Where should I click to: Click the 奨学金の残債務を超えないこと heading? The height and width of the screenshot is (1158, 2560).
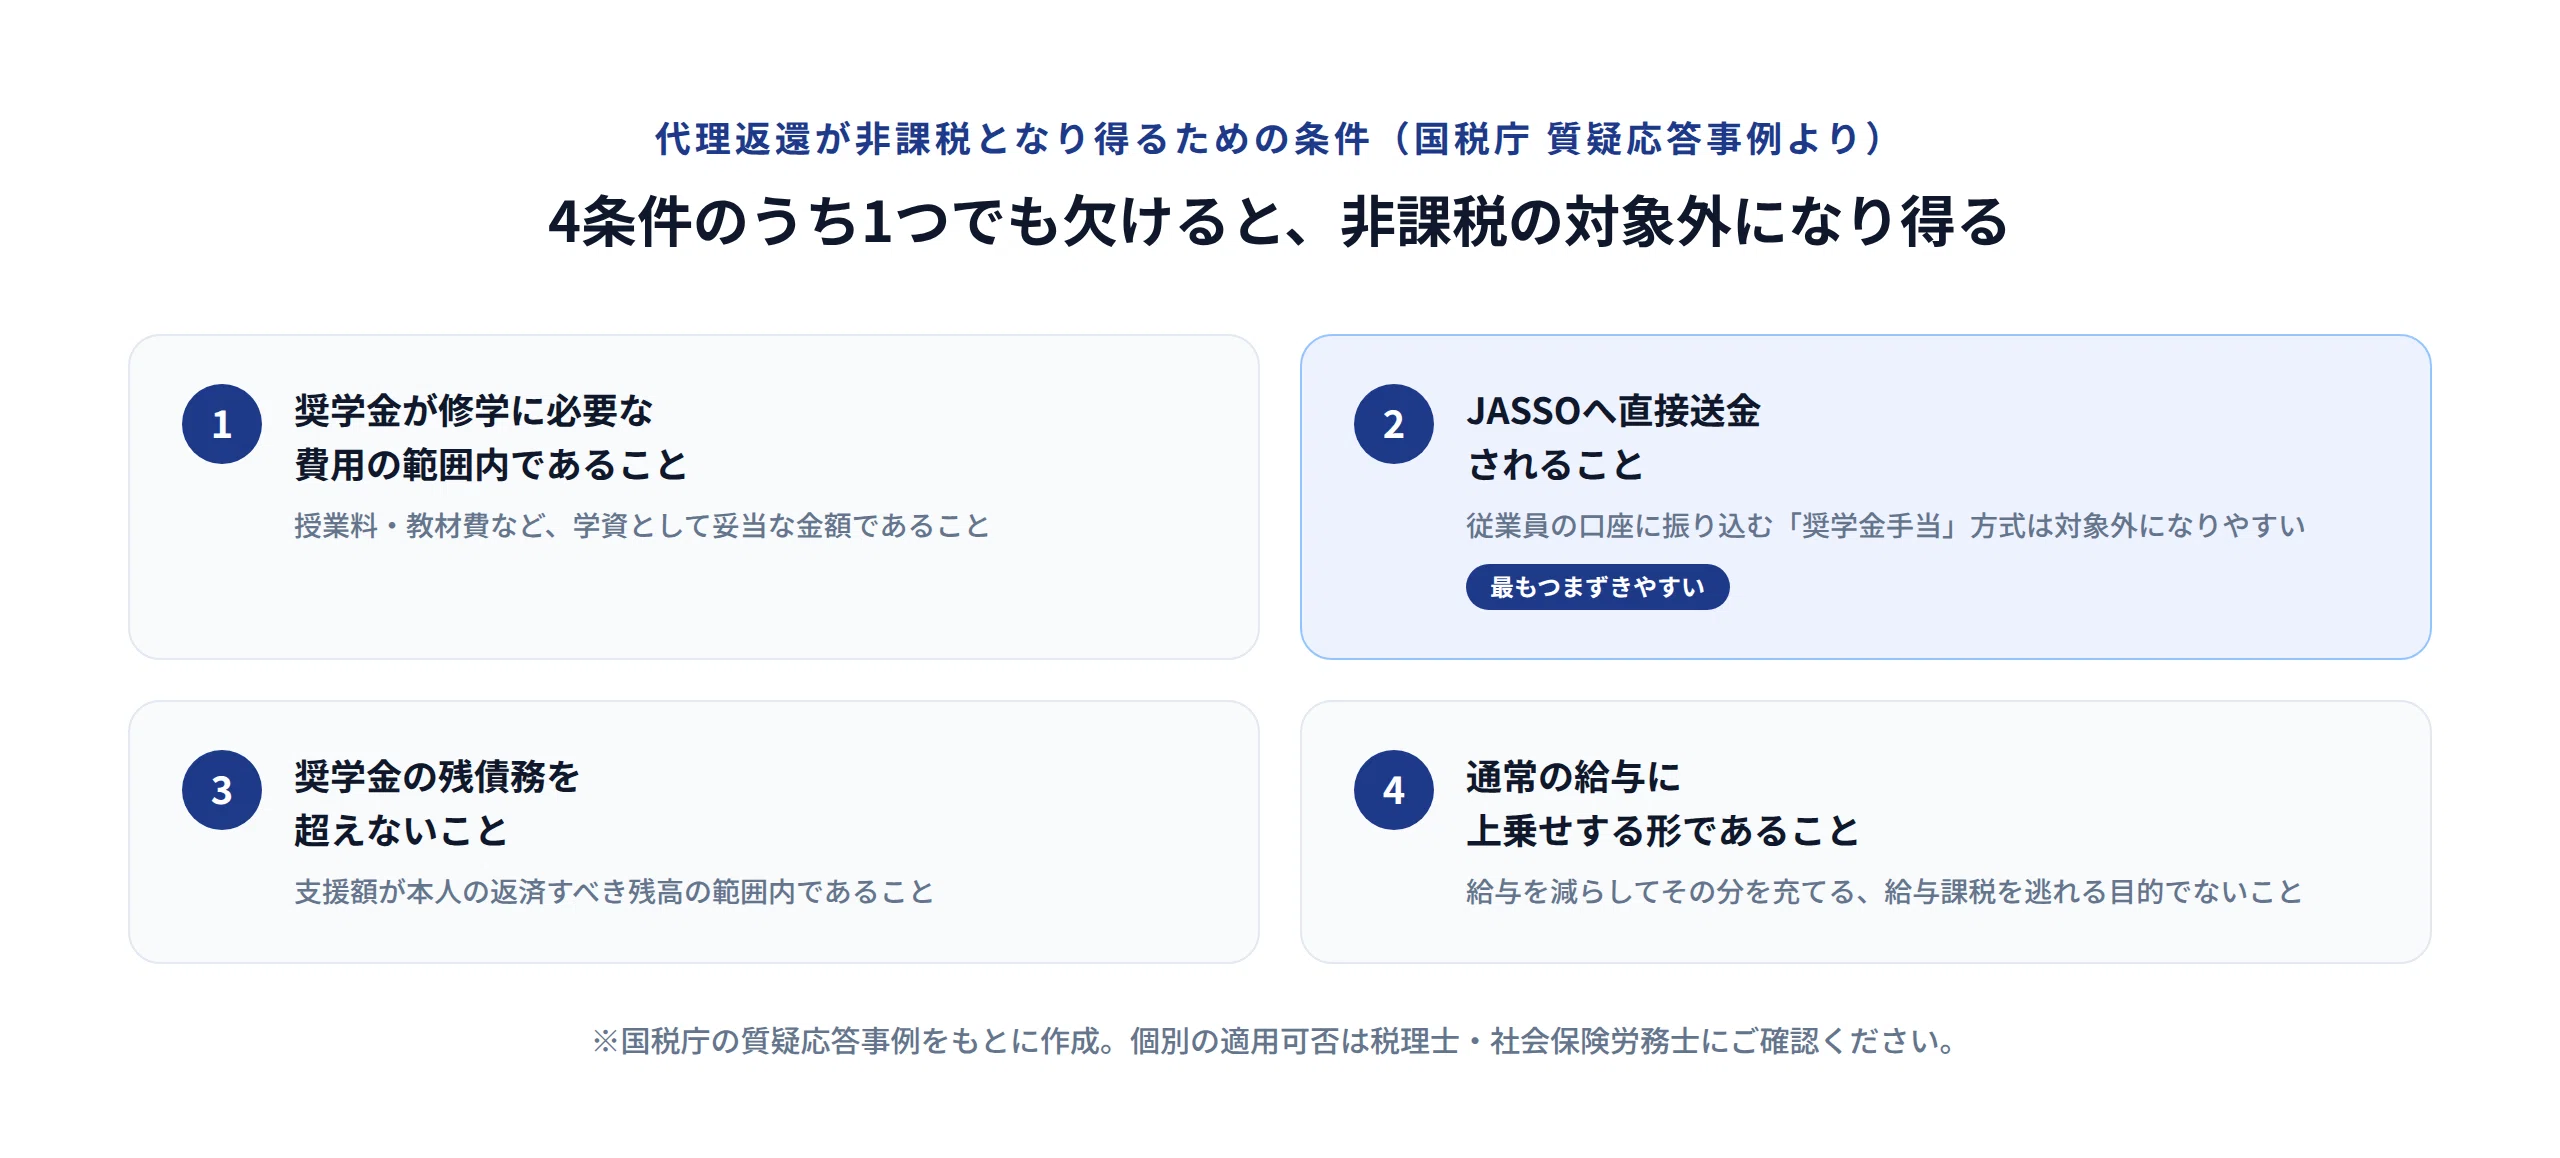click(437, 804)
